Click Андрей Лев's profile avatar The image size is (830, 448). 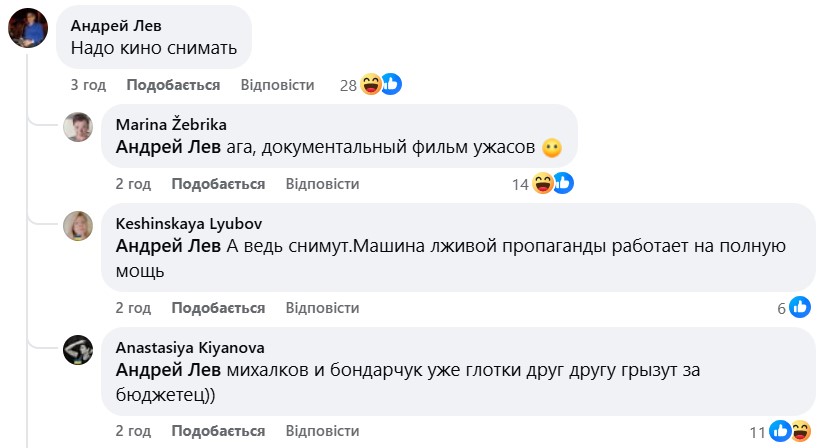[28, 28]
